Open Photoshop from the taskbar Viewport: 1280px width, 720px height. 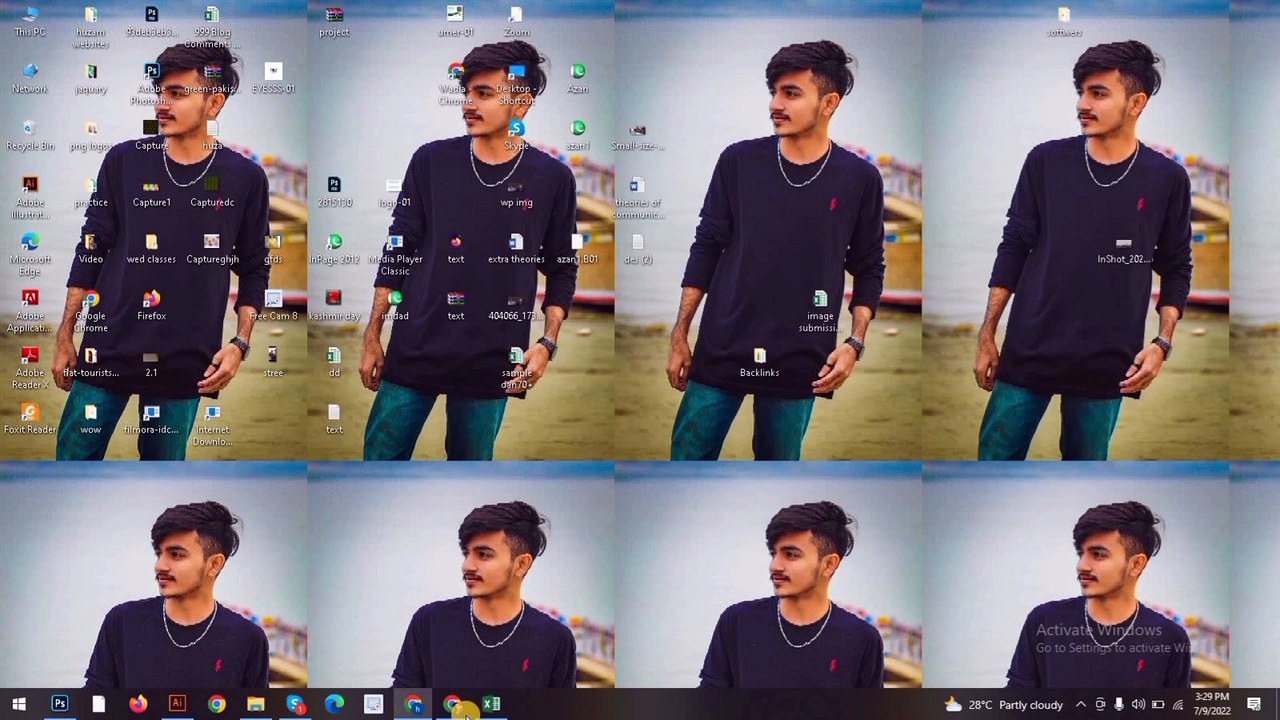click(60, 704)
